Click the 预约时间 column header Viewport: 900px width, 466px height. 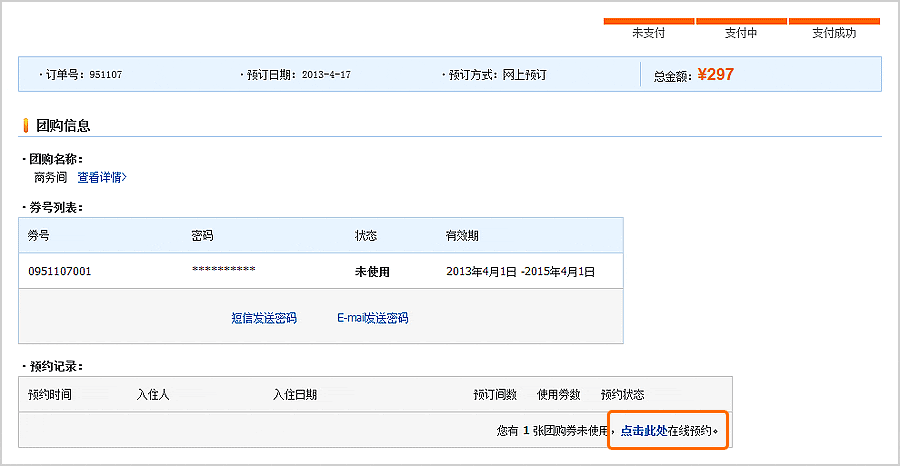pos(50,395)
